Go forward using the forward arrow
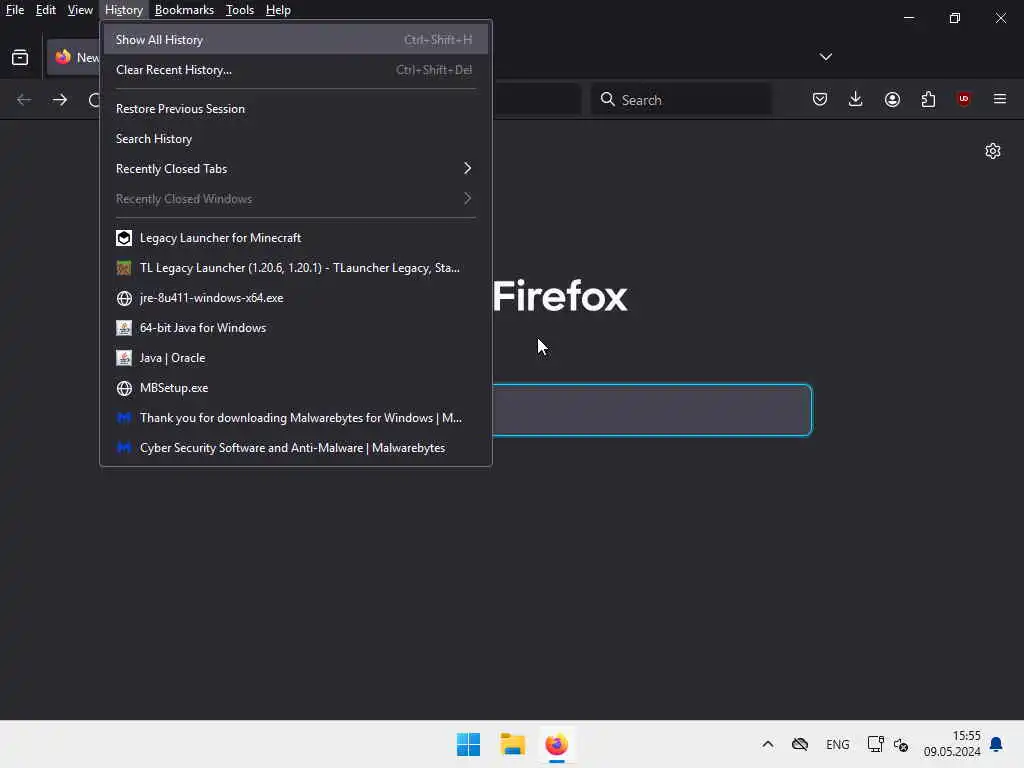Viewport: 1024px width, 768px height. [59, 99]
